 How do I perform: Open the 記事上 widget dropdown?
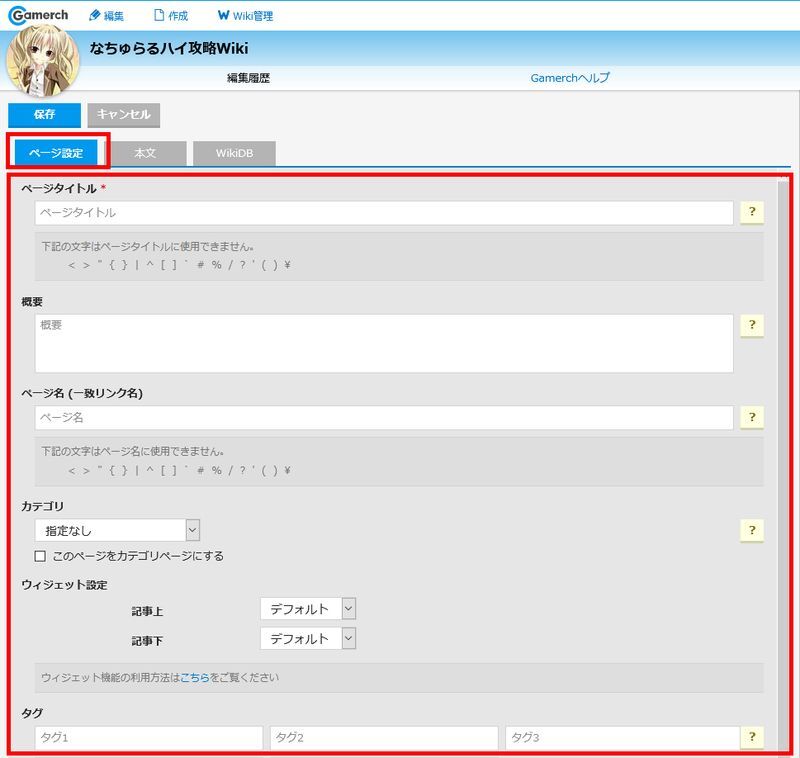307,609
